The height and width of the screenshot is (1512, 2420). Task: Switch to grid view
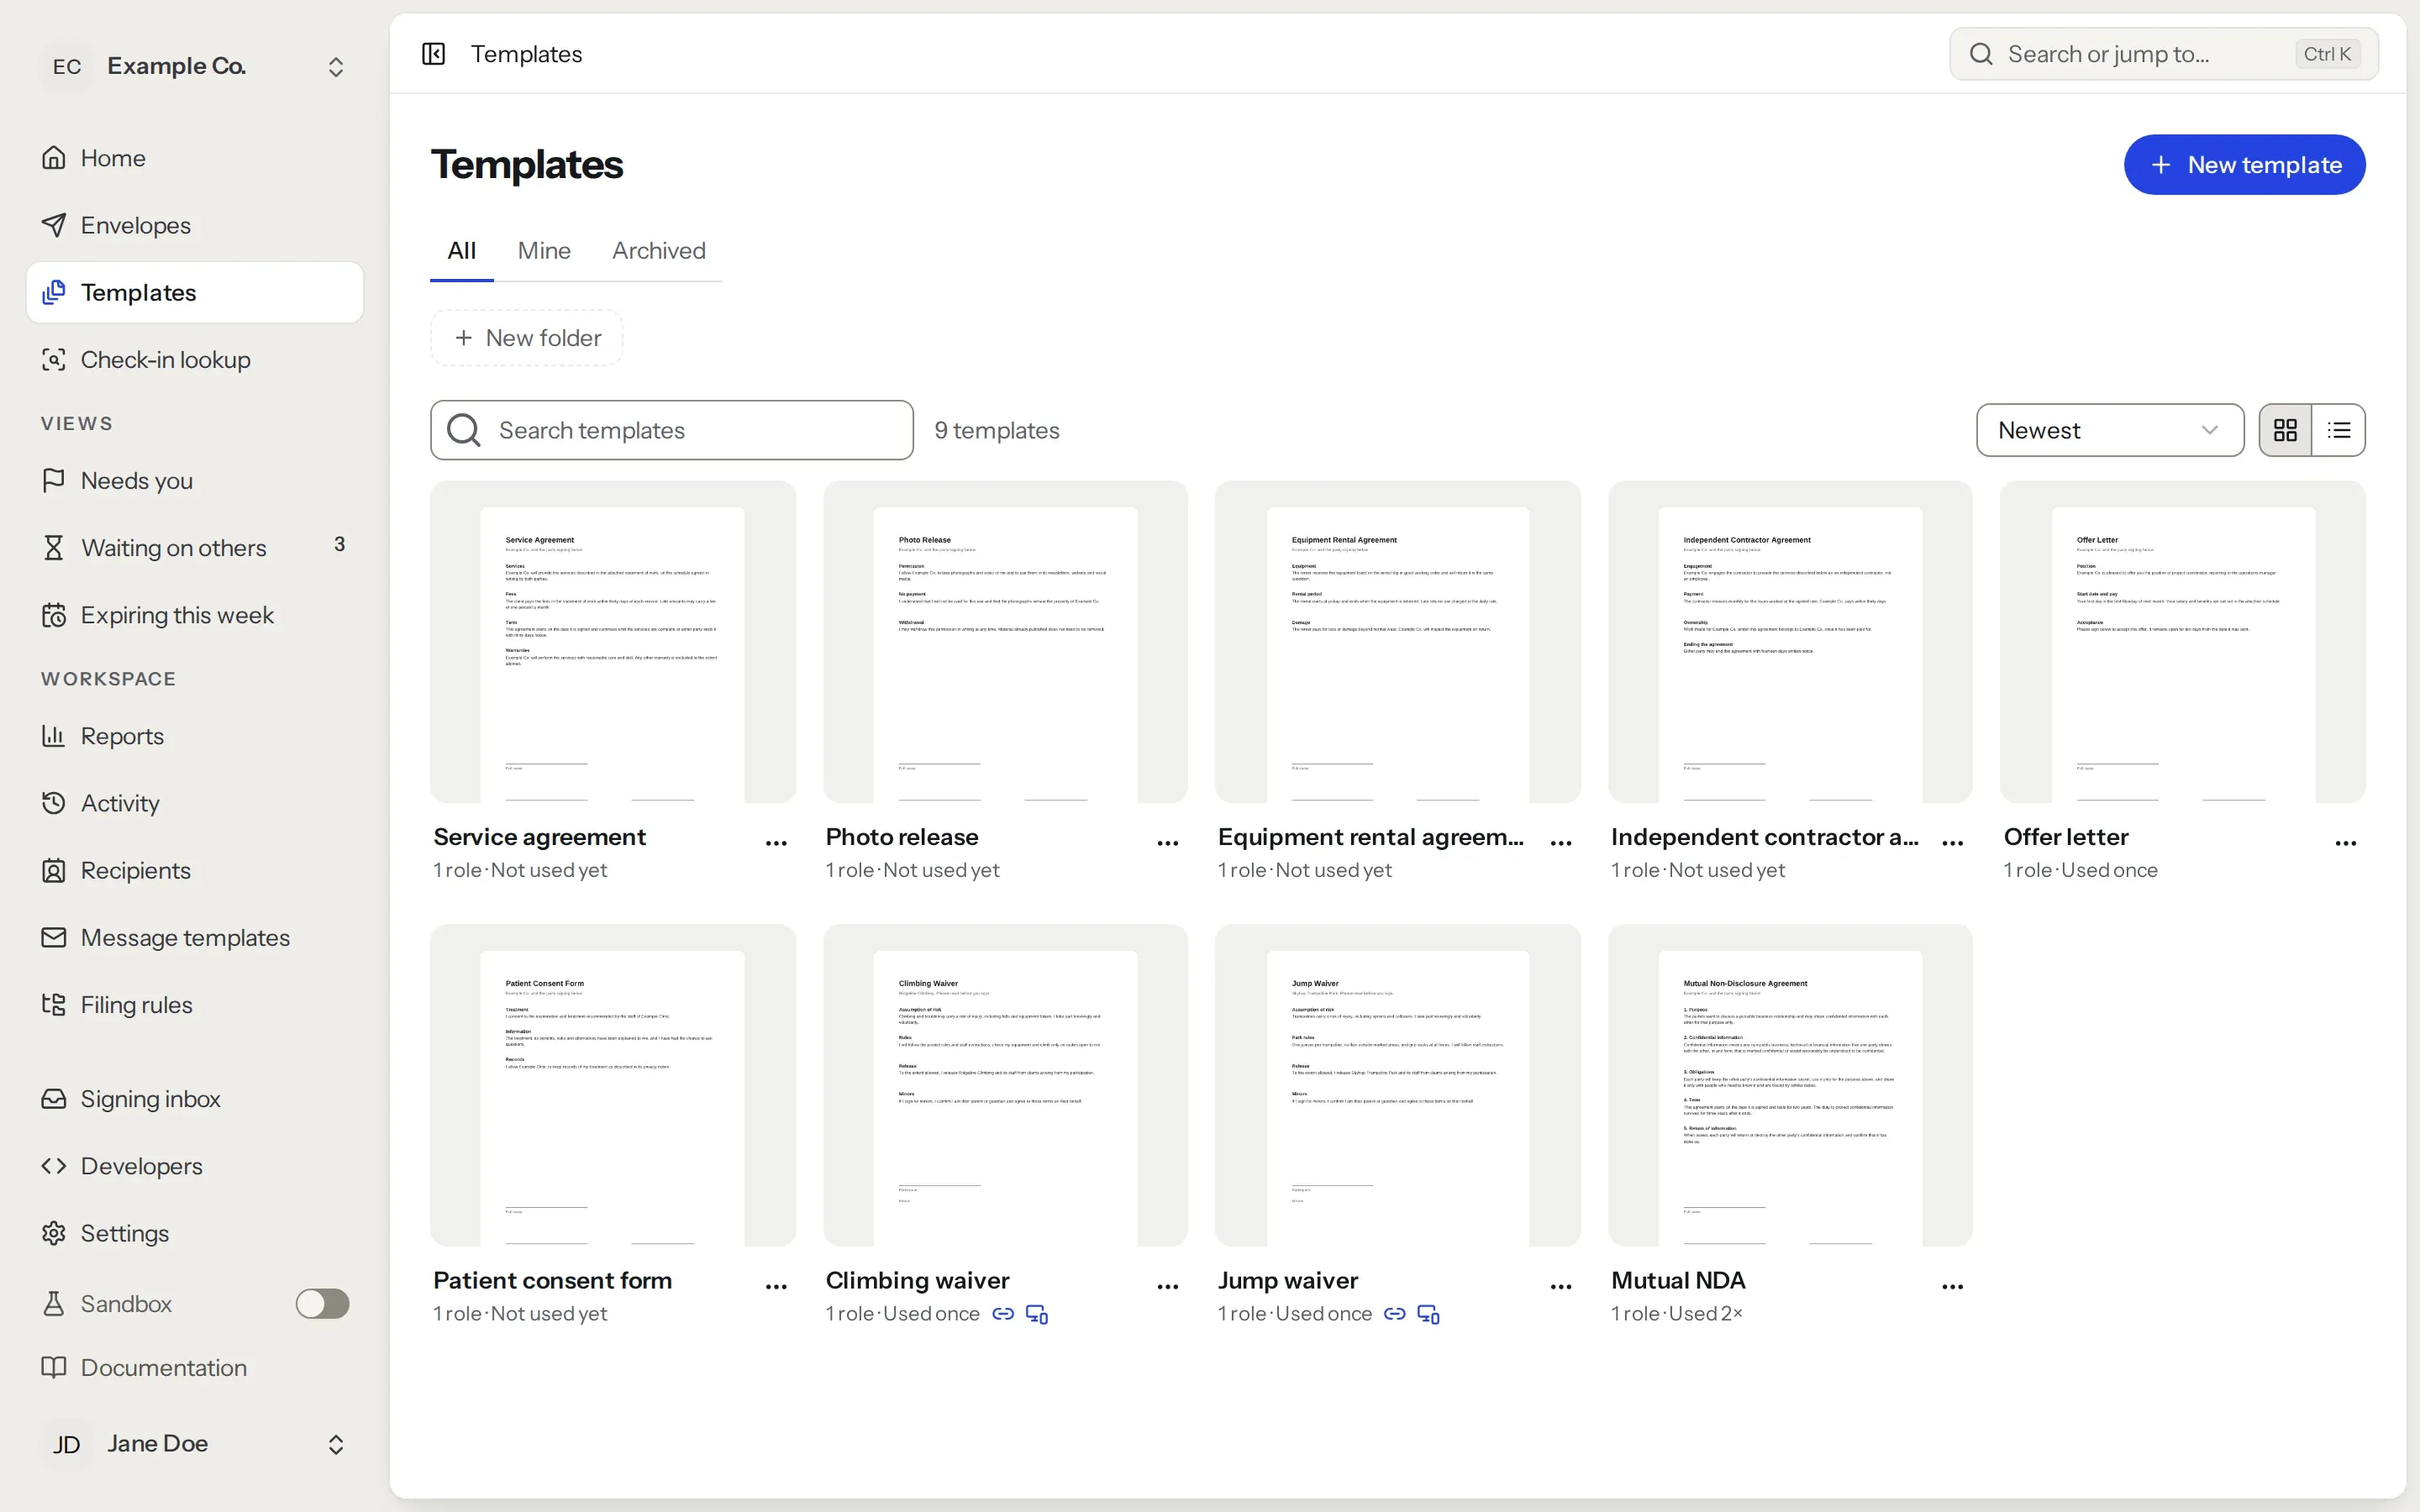2286,430
